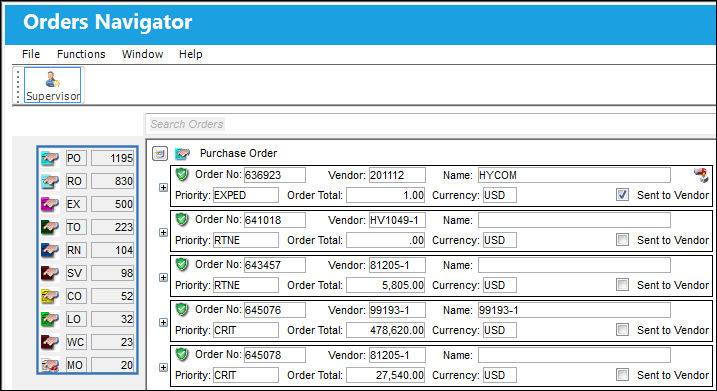Click the red flag icon on HYCOM order

pos(701,175)
